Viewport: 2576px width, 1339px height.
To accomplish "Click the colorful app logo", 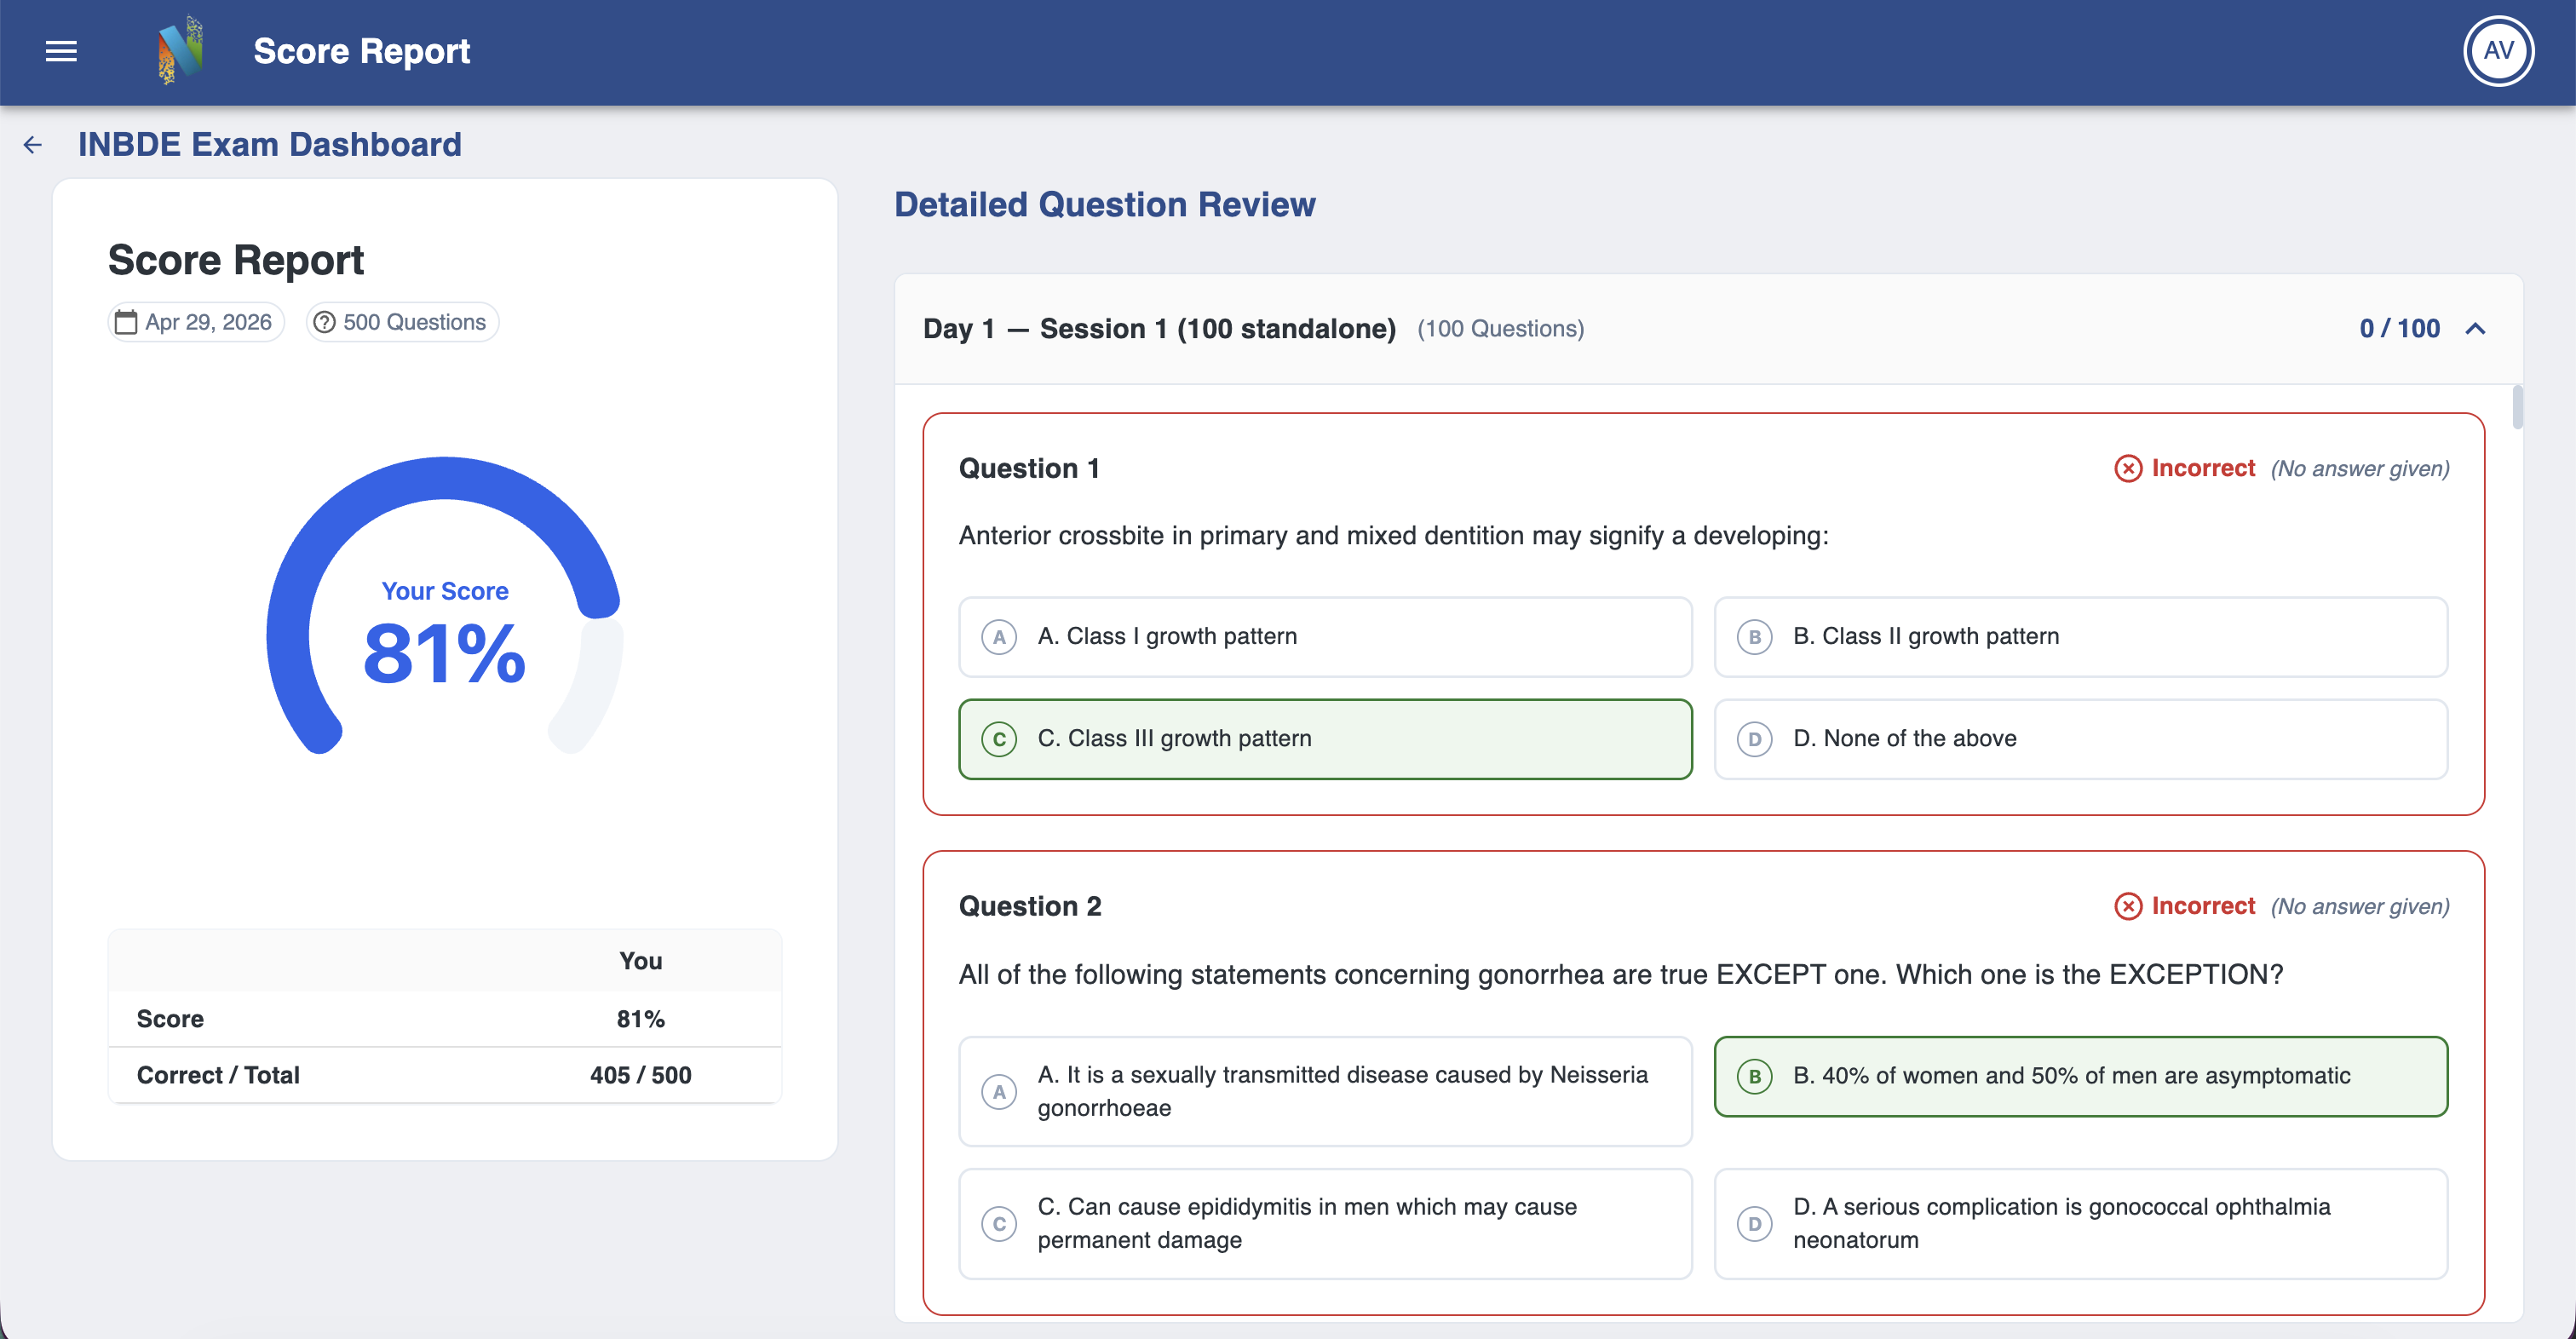I will click(180, 51).
